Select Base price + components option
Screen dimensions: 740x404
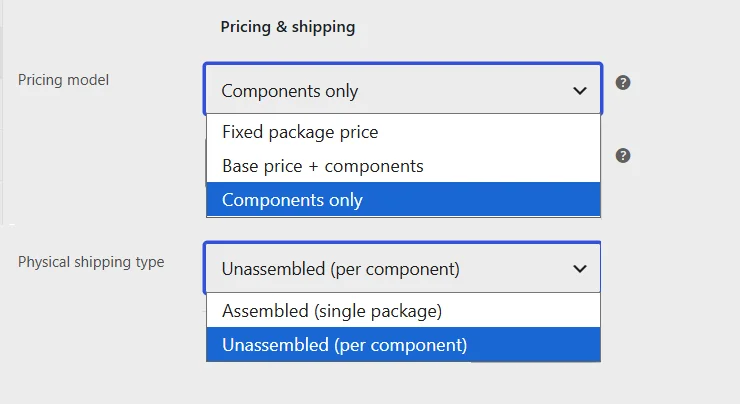click(x=404, y=166)
